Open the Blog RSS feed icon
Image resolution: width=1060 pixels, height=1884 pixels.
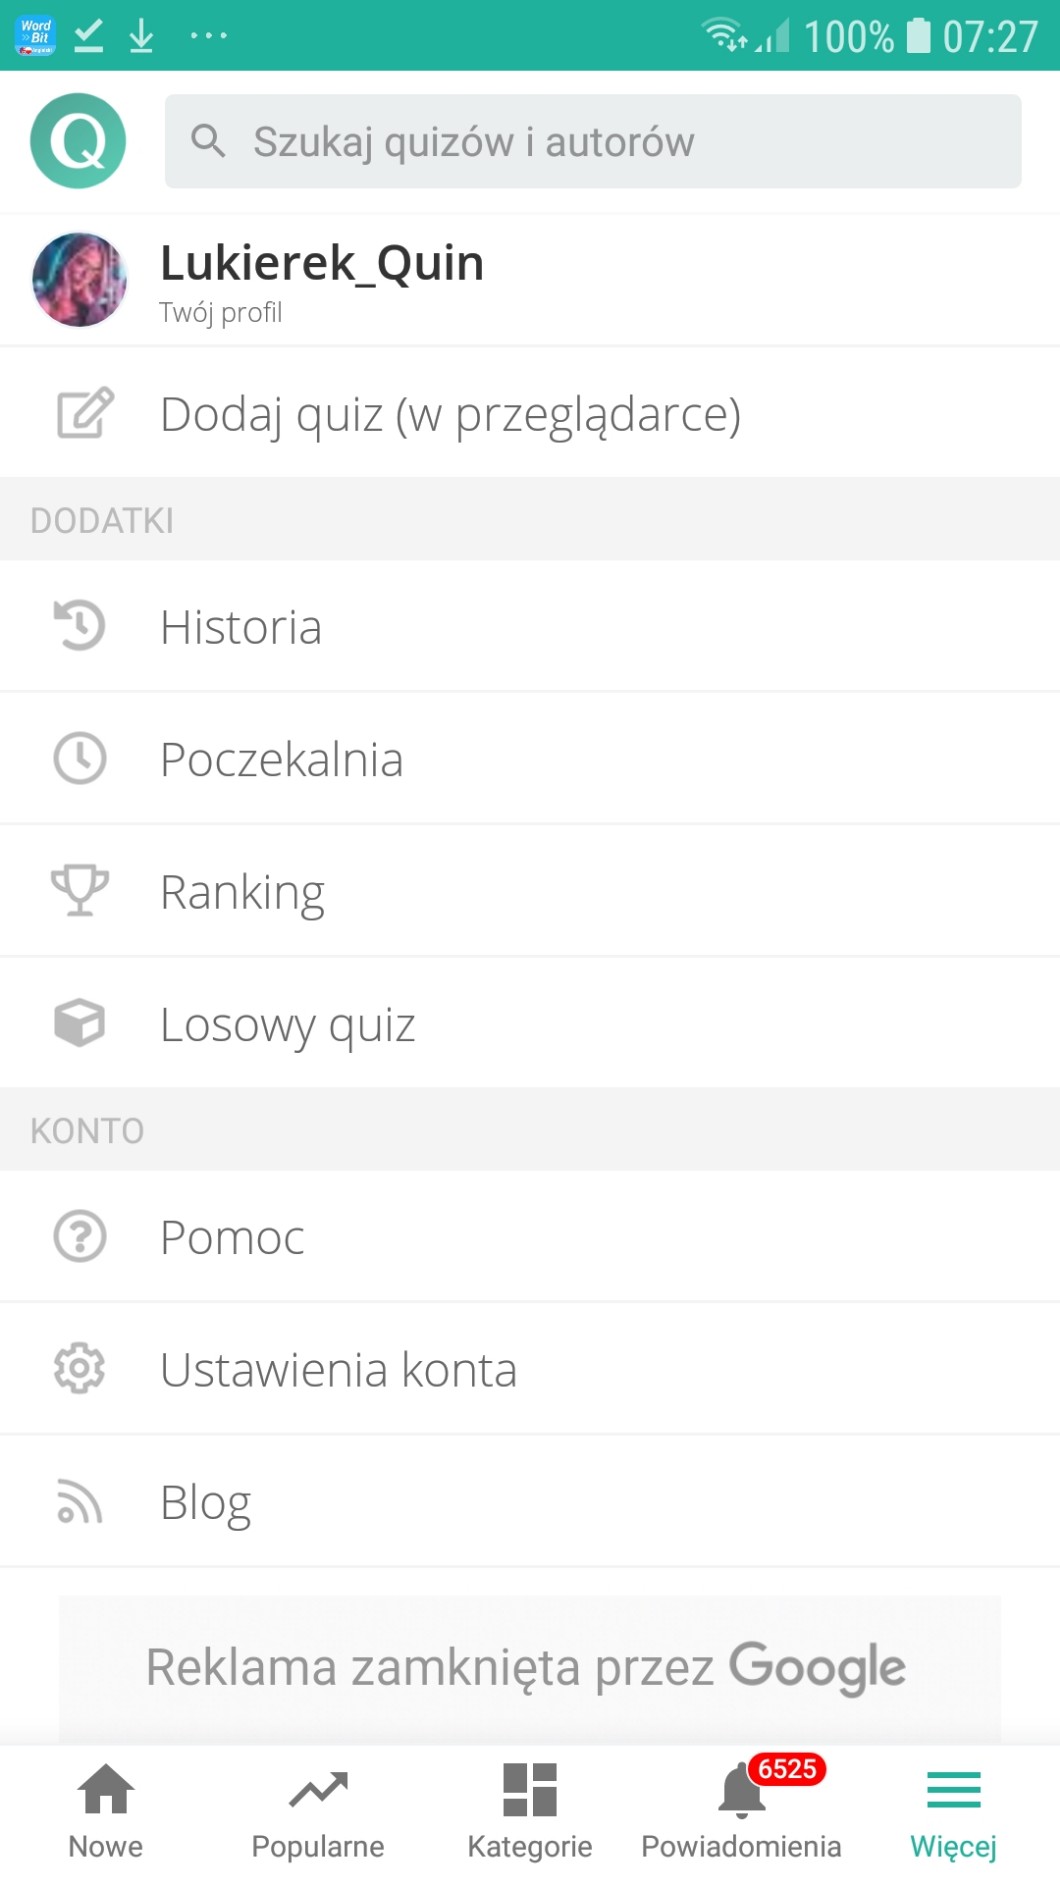pos(79,1501)
